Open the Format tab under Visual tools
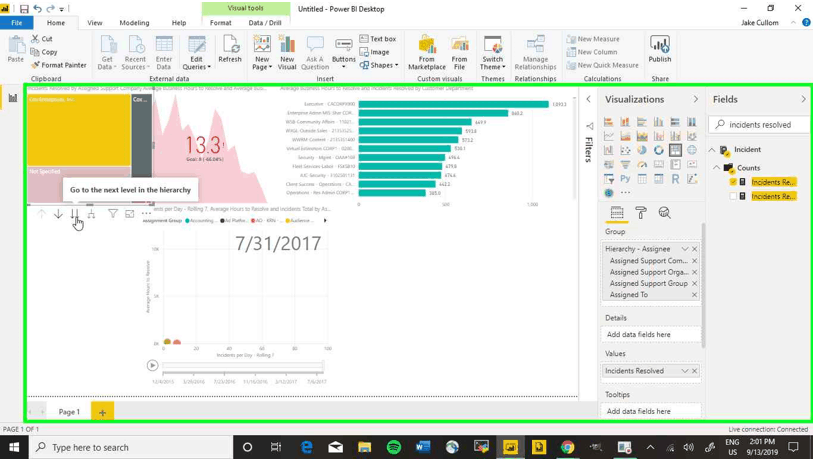814x461 pixels. point(221,23)
